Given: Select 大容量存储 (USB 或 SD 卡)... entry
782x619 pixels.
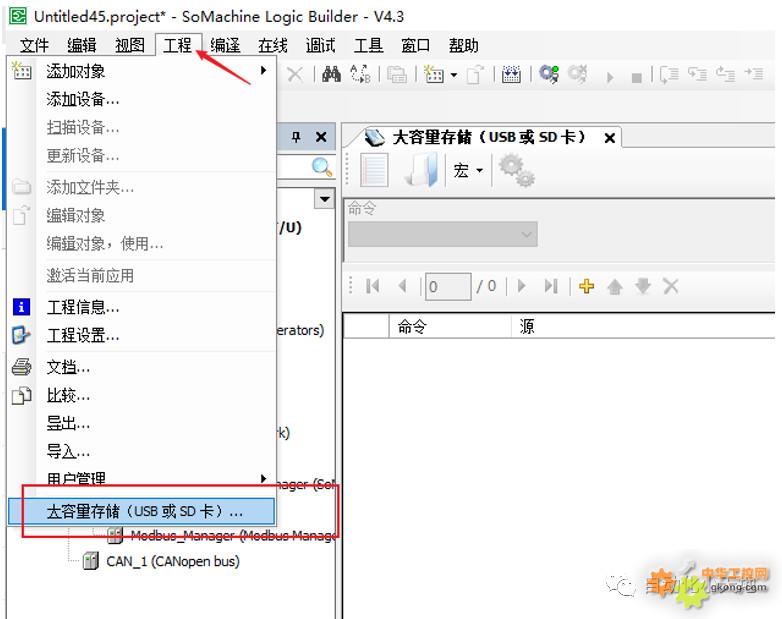Looking at the screenshot, I should click(142, 511).
